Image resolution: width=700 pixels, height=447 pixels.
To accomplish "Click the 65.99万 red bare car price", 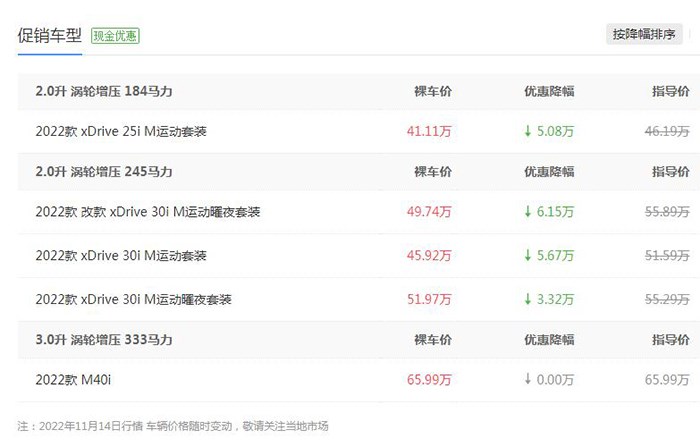I will 429,380.
